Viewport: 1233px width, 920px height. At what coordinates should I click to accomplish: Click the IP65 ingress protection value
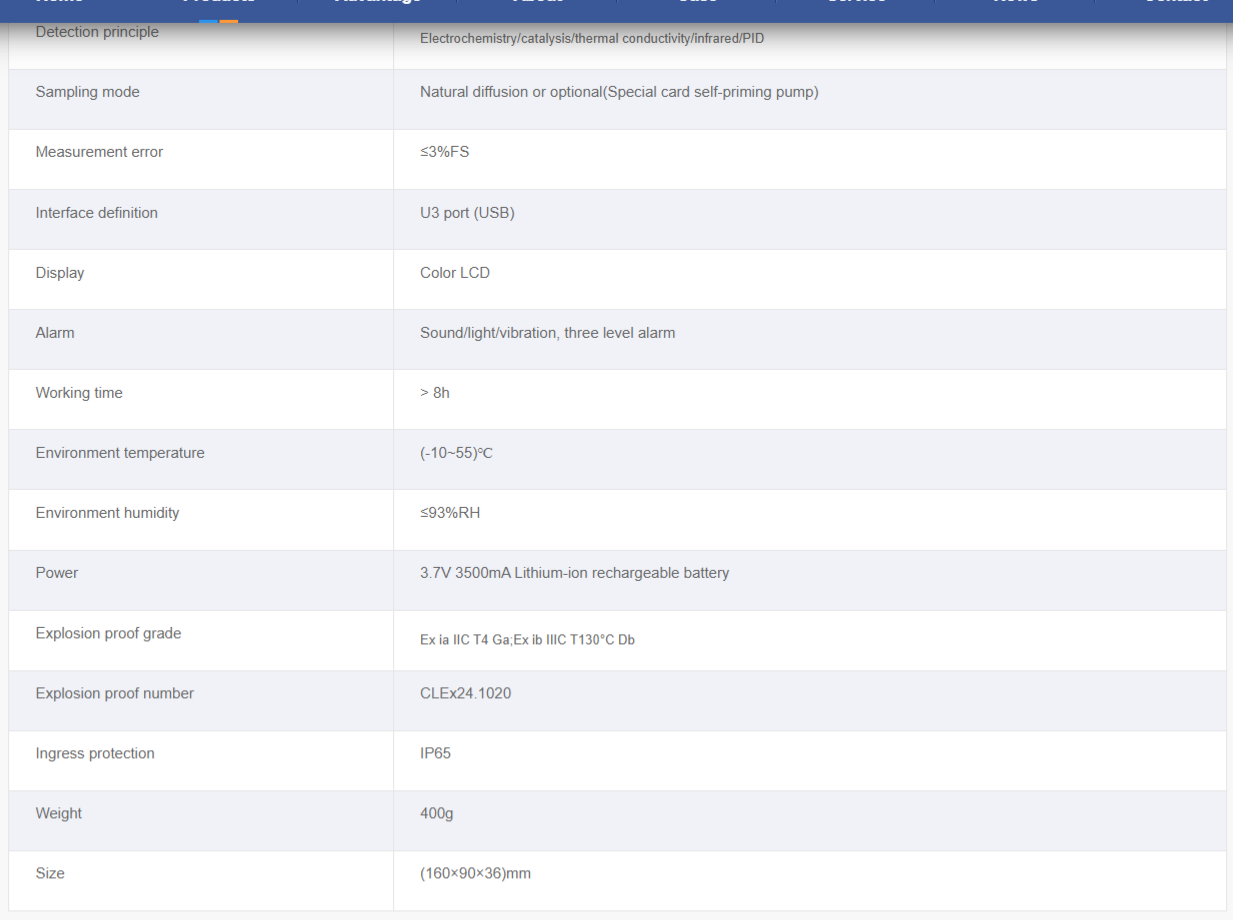pyautogui.click(x=435, y=753)
